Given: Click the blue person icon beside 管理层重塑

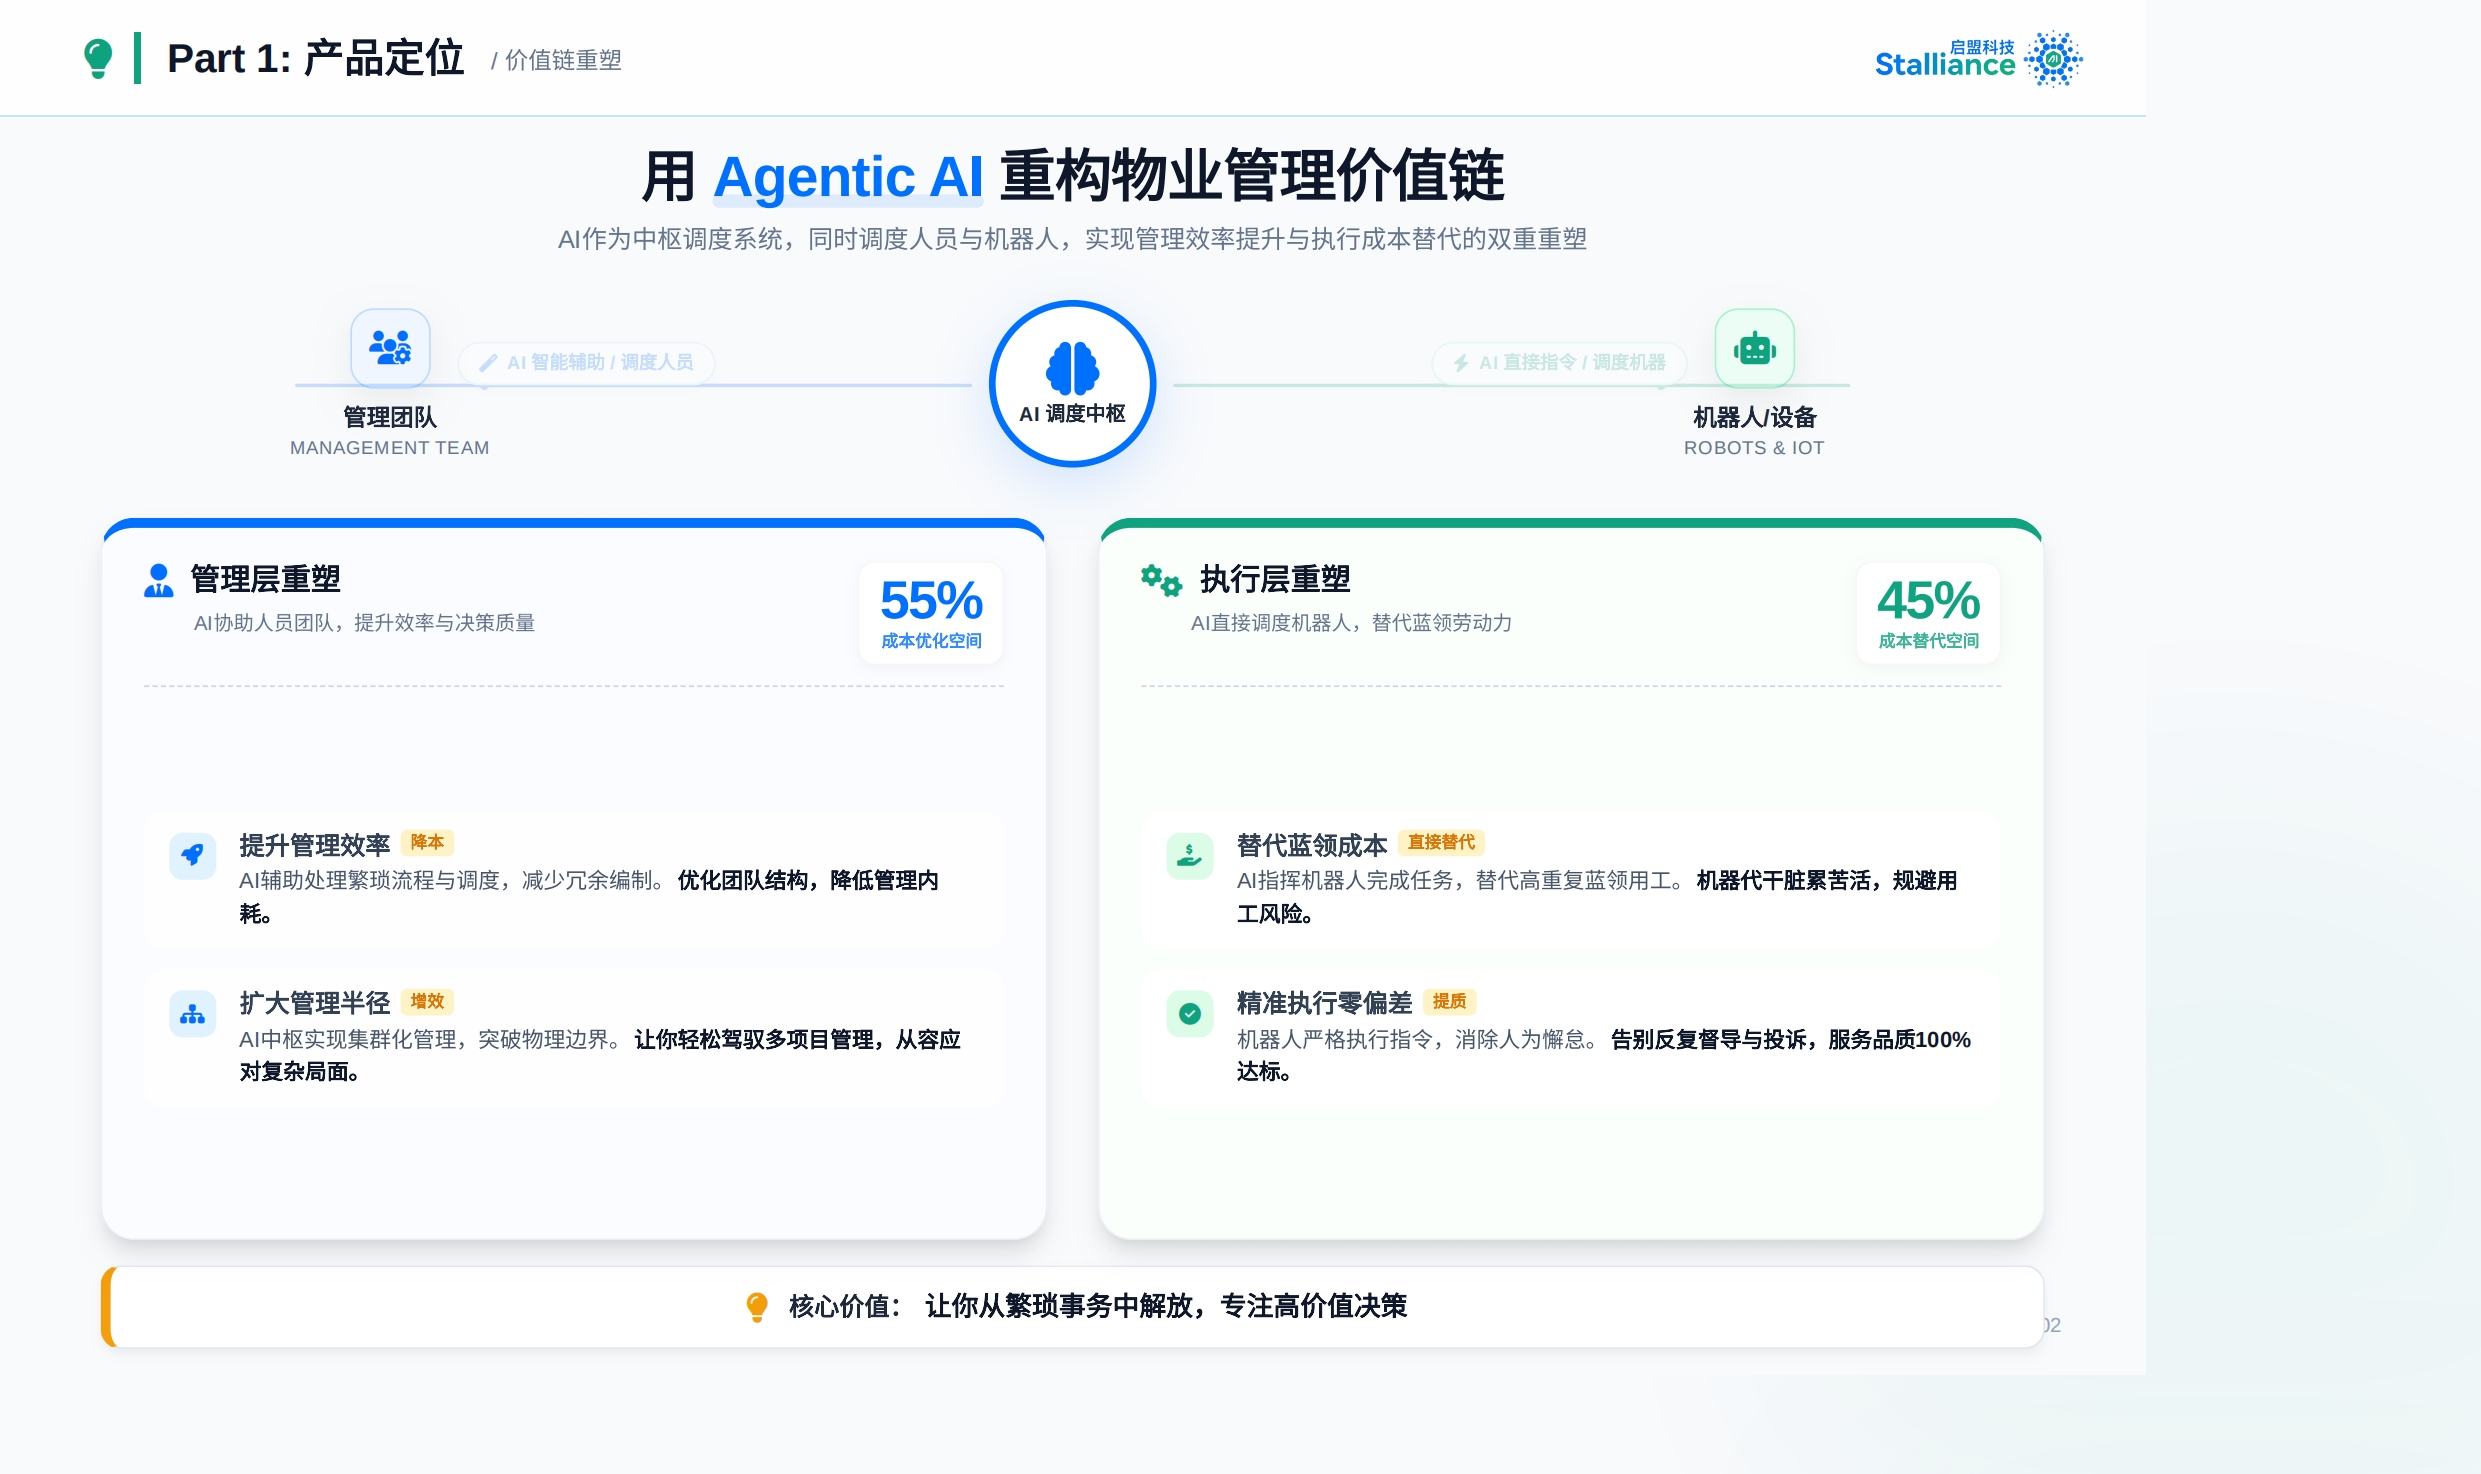Looking at the screenshot, I should pos(158,580).
